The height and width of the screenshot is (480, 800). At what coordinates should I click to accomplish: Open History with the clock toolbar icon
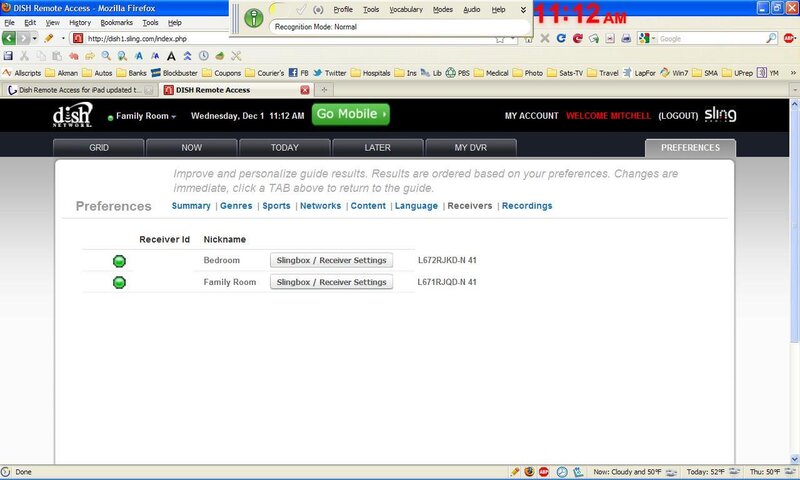pos(204,56)
